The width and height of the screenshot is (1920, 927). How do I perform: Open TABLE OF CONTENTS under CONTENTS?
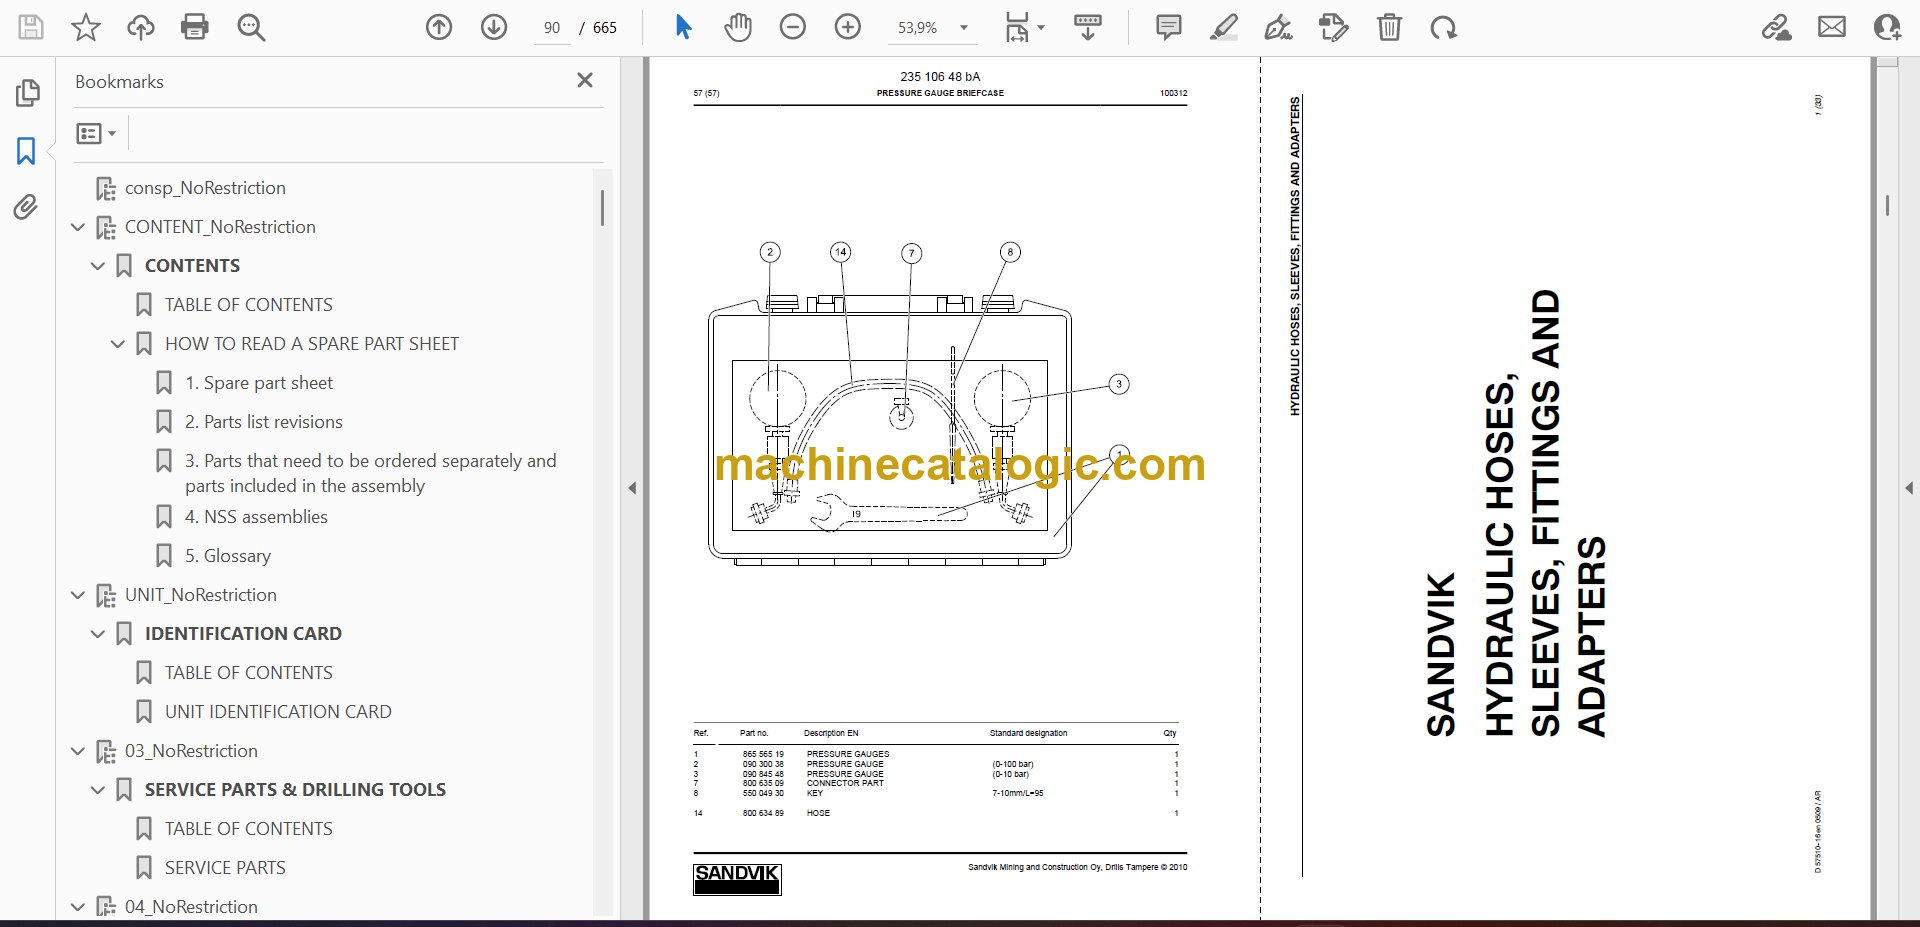pos(249,305)
